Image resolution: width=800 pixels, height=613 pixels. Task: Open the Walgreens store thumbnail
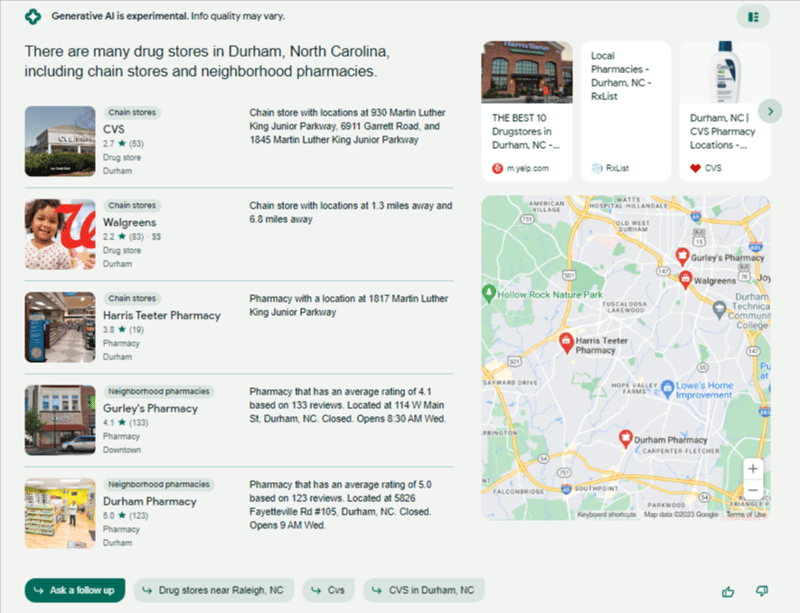60,234
